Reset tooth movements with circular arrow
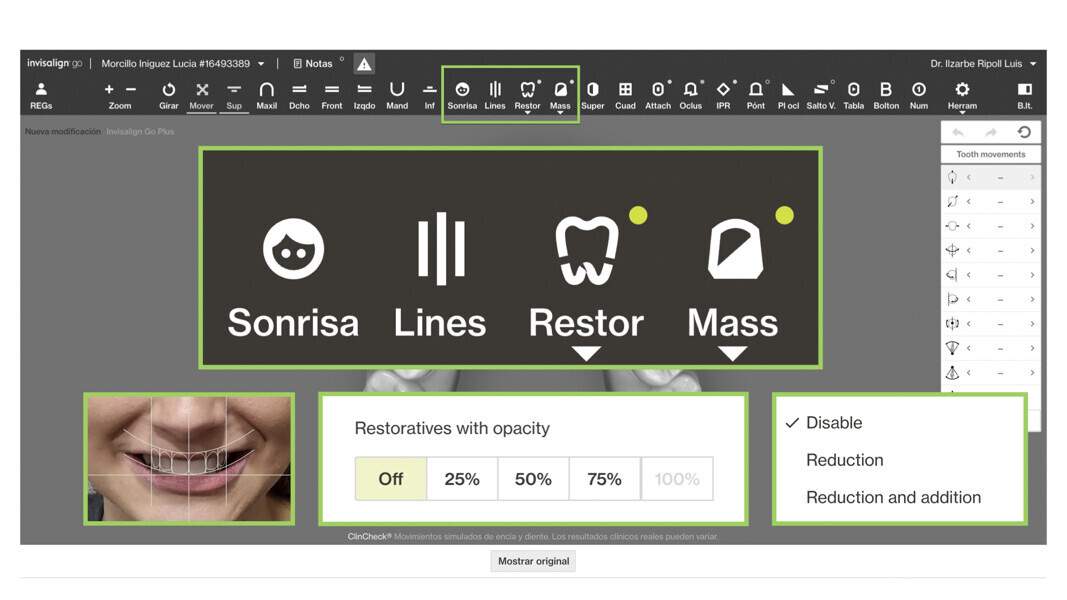Image resolution: width=1067 pixels, height=600 pixels. click(x=1024, y=132)
